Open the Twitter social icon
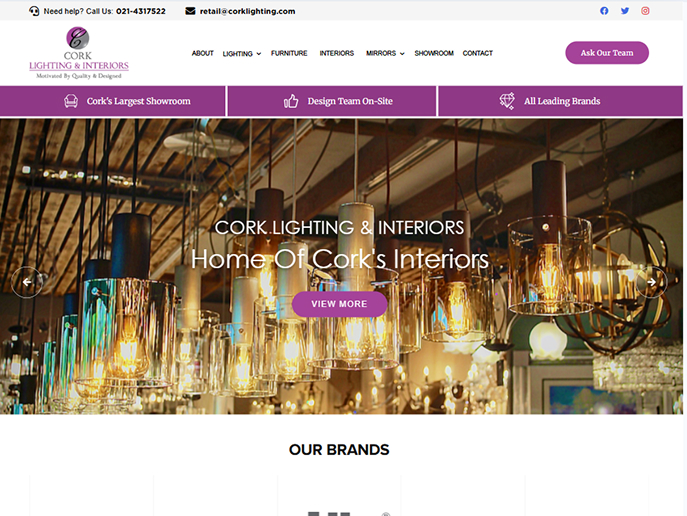687x516 pixels. pyautogui.click(x=625, y=11)
